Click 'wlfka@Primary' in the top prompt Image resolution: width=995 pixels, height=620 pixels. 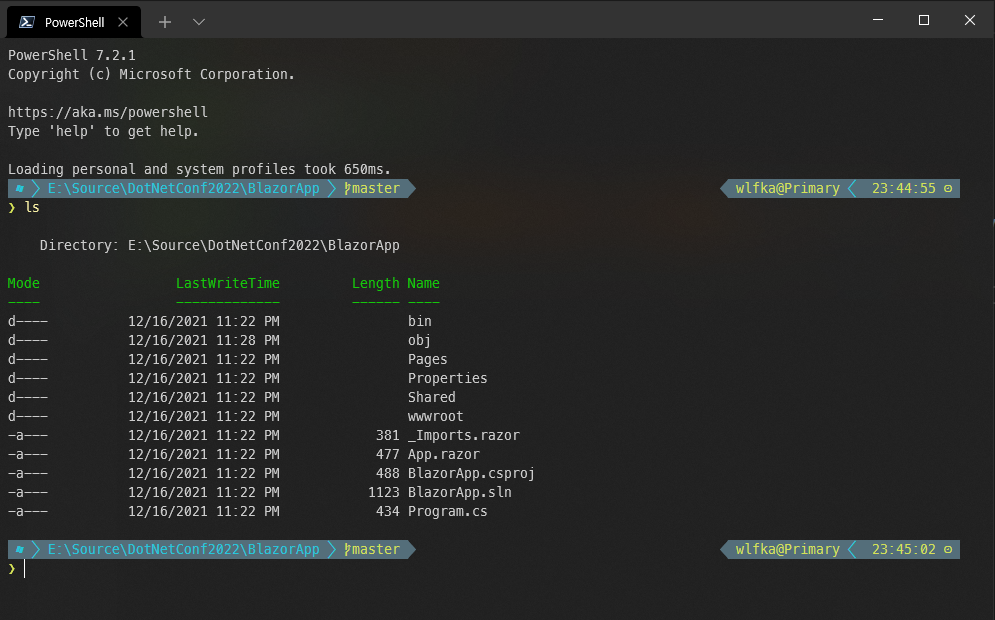787,188
